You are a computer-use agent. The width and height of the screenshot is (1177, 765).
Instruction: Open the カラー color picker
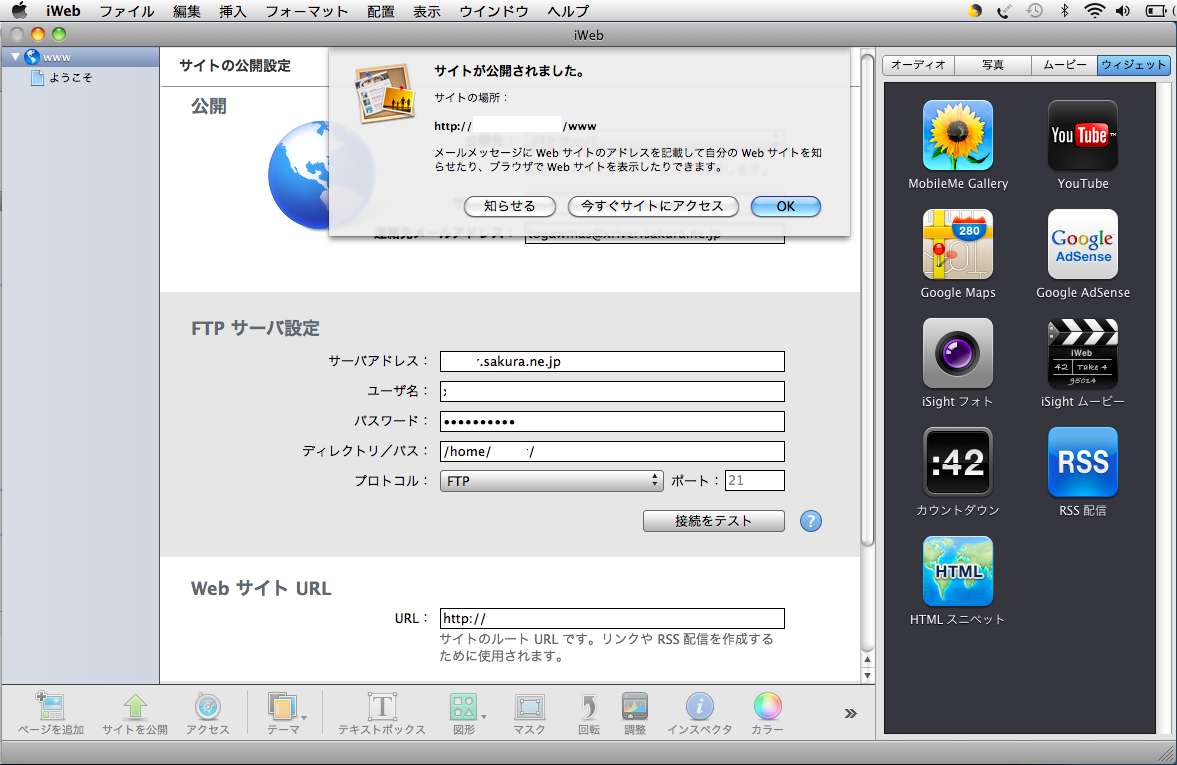click(767, 708)
